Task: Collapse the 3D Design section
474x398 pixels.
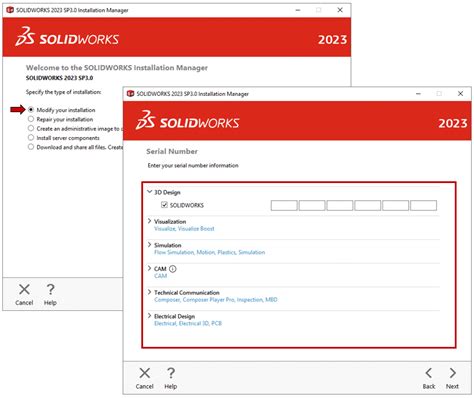Action: point(149,192)
